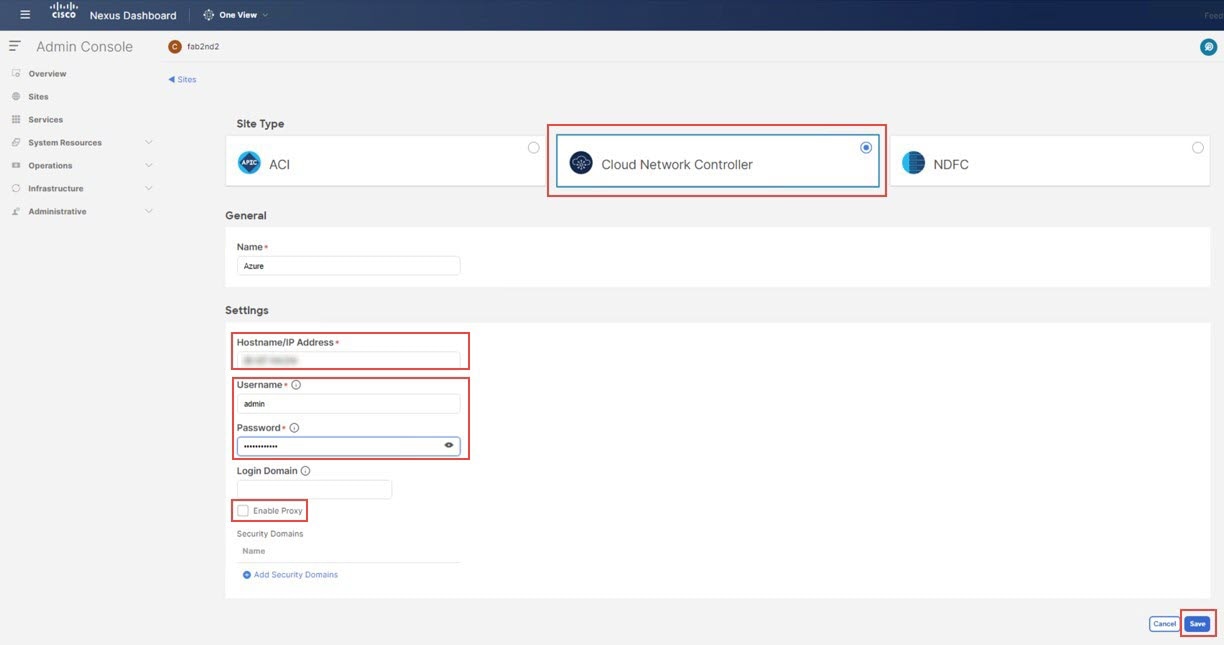The image size is (1224, 645).
Task: Click the Security Domains Name column header
Action: (x=254, y=551)
